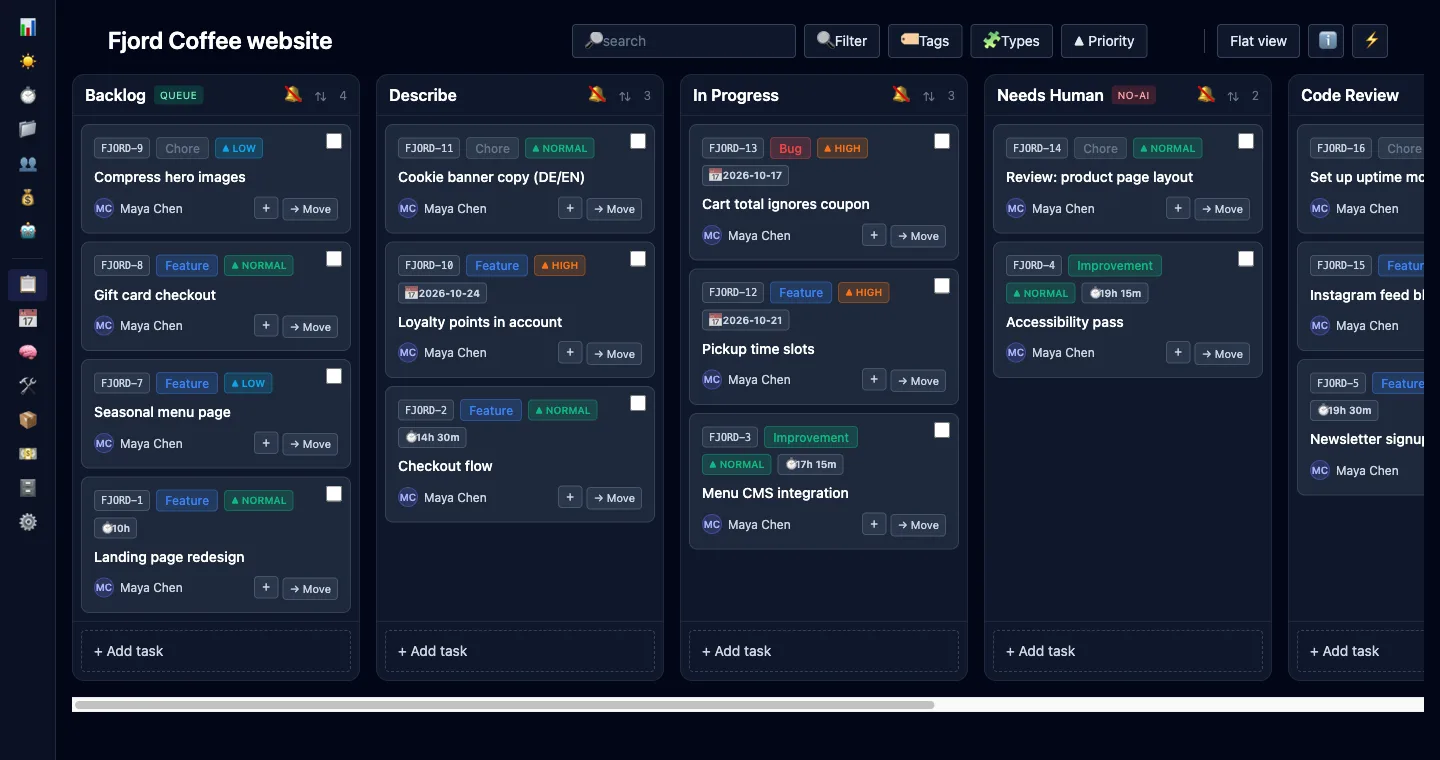Open the Priority filter dropdown
The width and height of the screenshot is (1440, 760).
click(1104, 41)
